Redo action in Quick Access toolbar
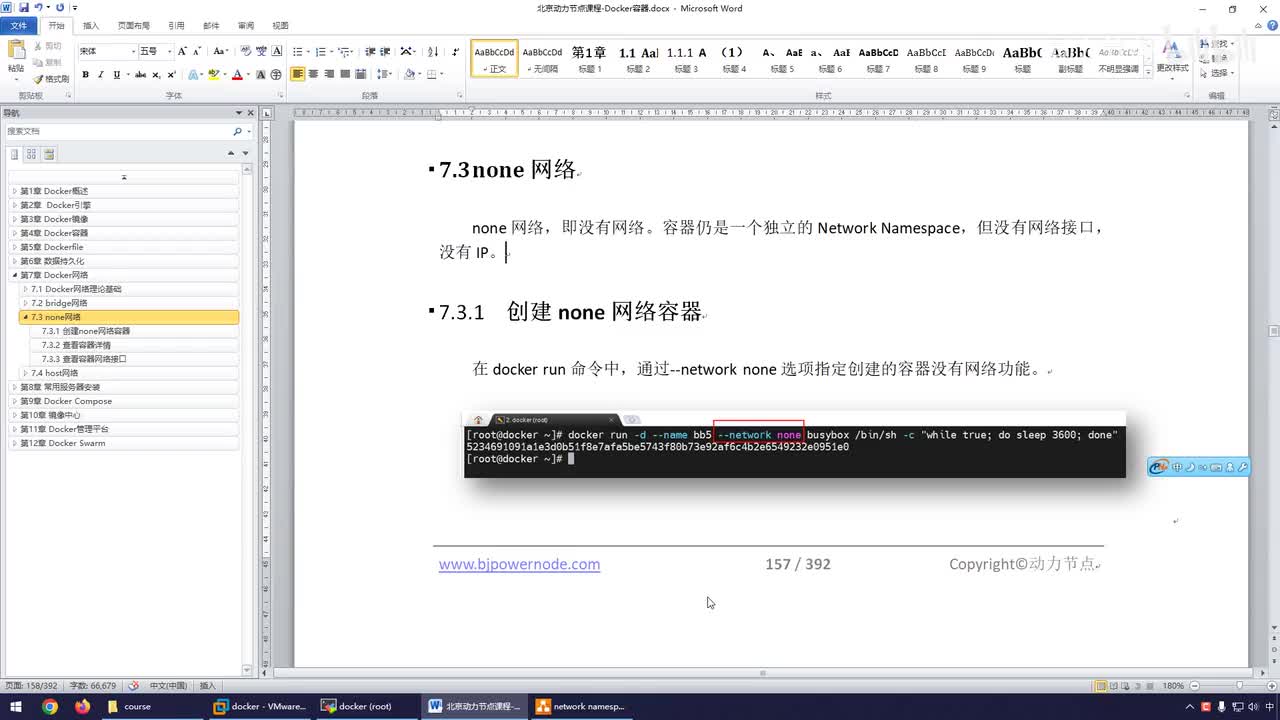This screenshot has width=1280, height=720. coord(60,8)
